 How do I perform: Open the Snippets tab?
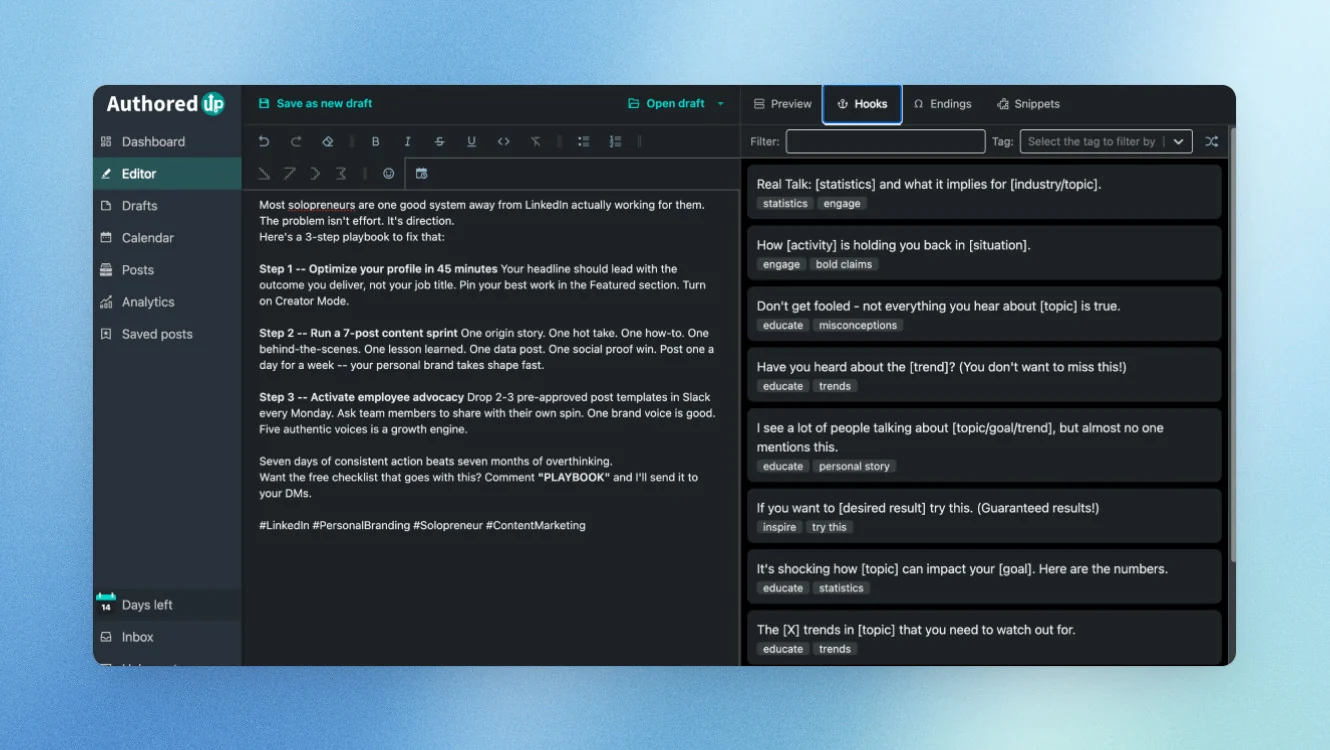(1028, 104)
